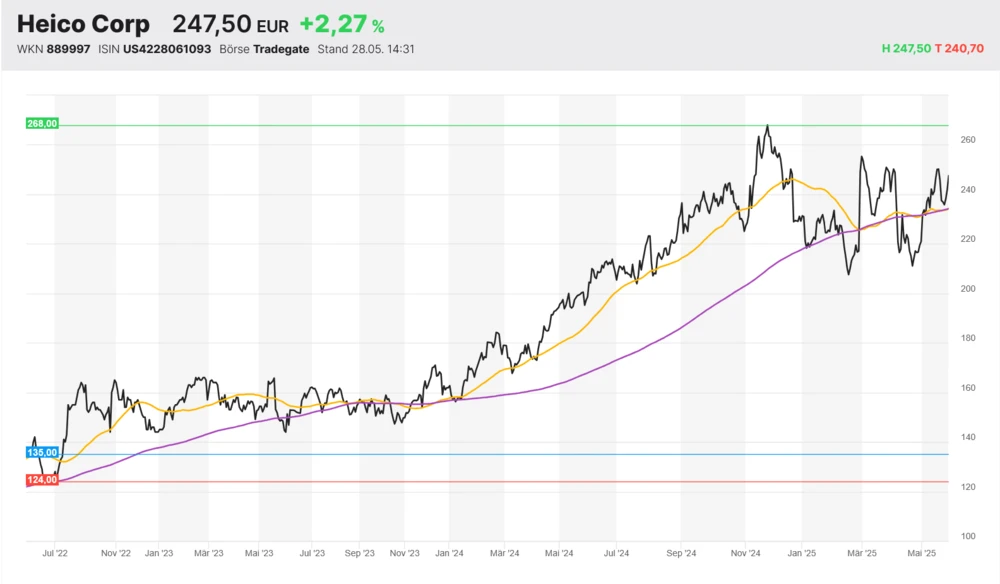Click the Stand 28.05. 14:31 timestamp
1000x584 pixels.
click(365, 49)
